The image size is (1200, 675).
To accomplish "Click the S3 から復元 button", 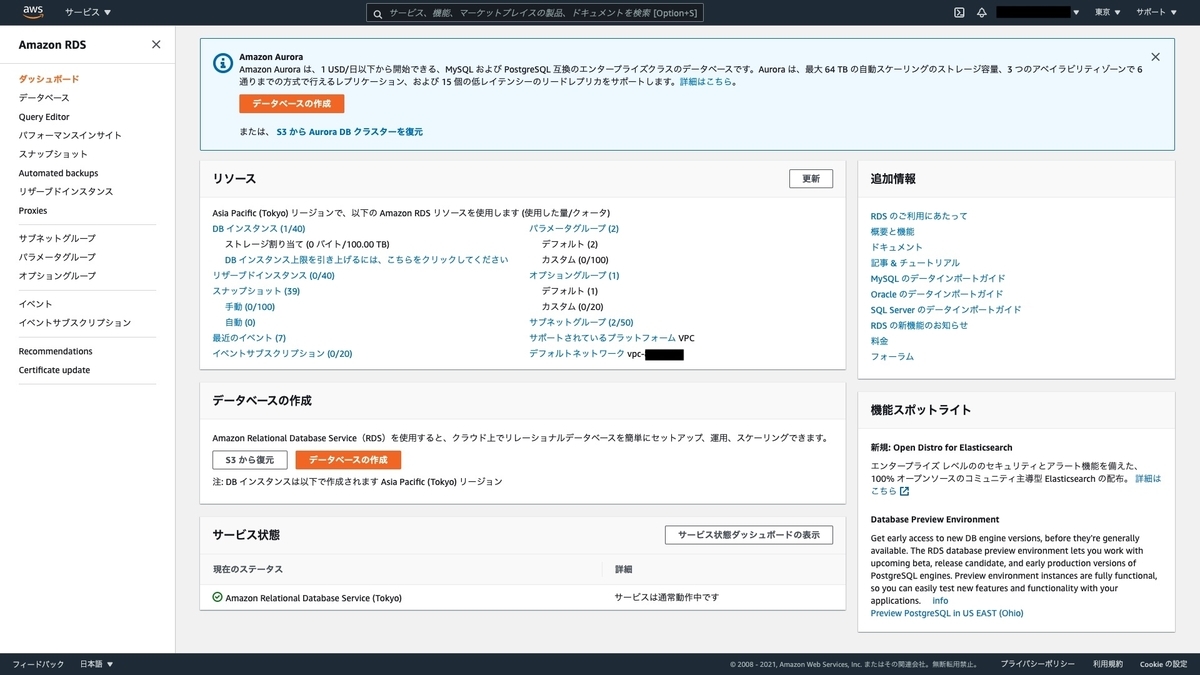I will 249,460.
